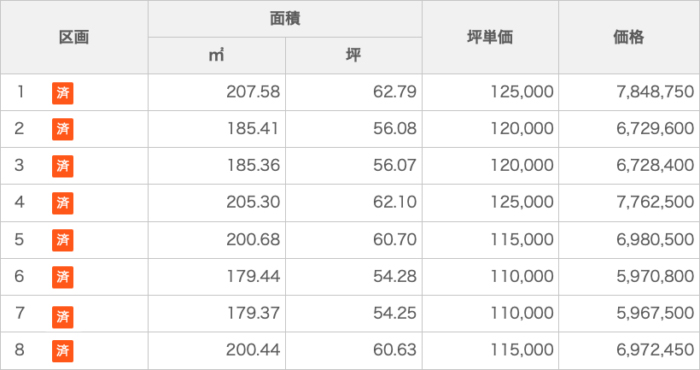Click the 価格 column header

click(629, 37)
